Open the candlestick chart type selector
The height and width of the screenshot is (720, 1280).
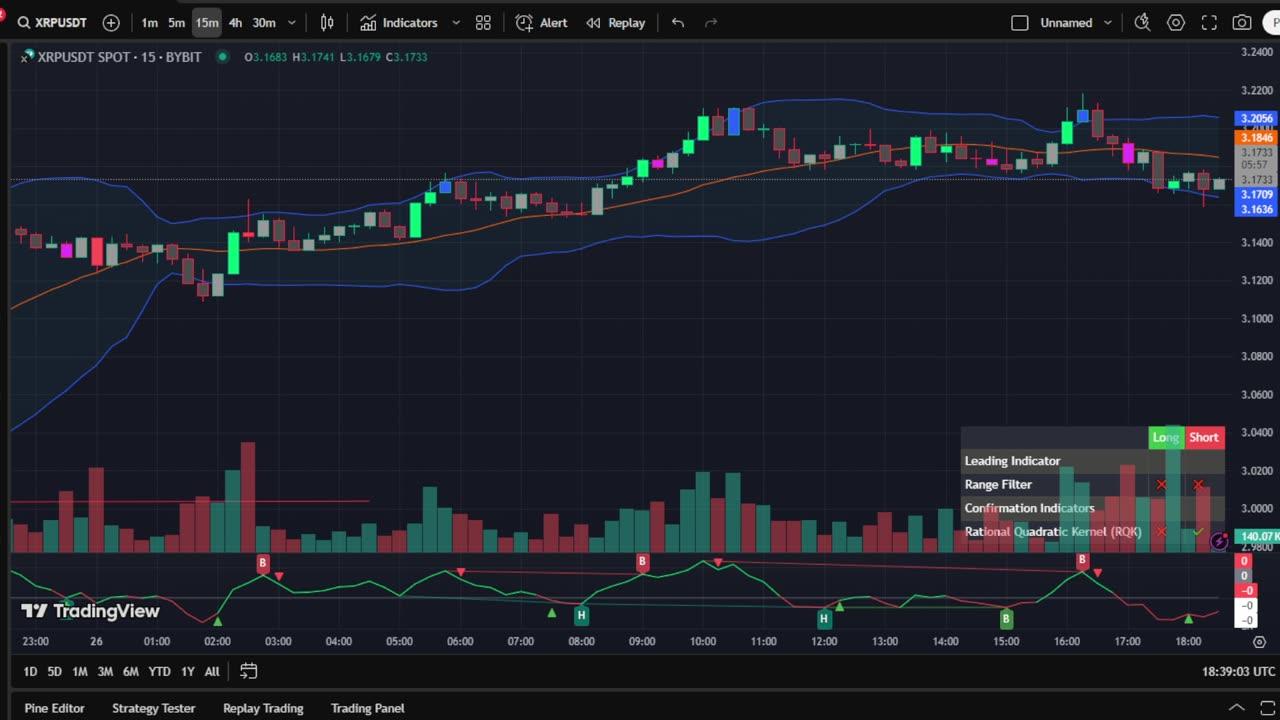[327, 22]
